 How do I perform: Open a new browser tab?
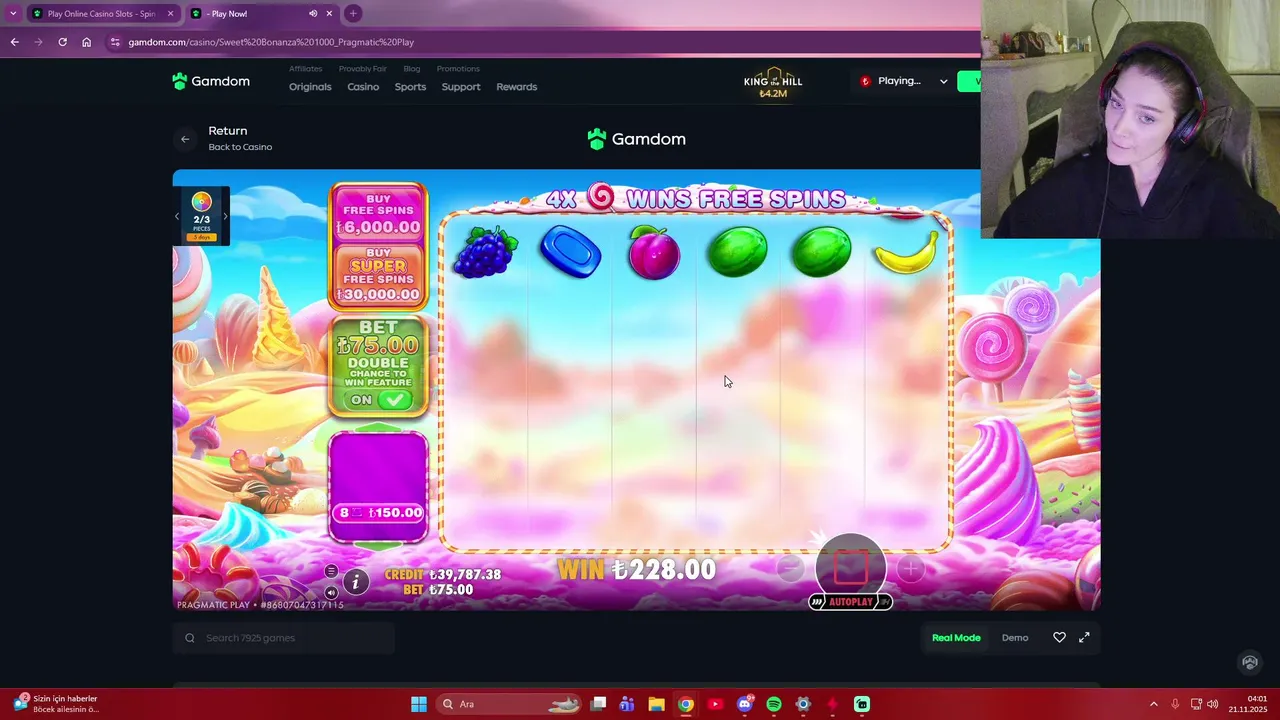click(x=353, y=14)
